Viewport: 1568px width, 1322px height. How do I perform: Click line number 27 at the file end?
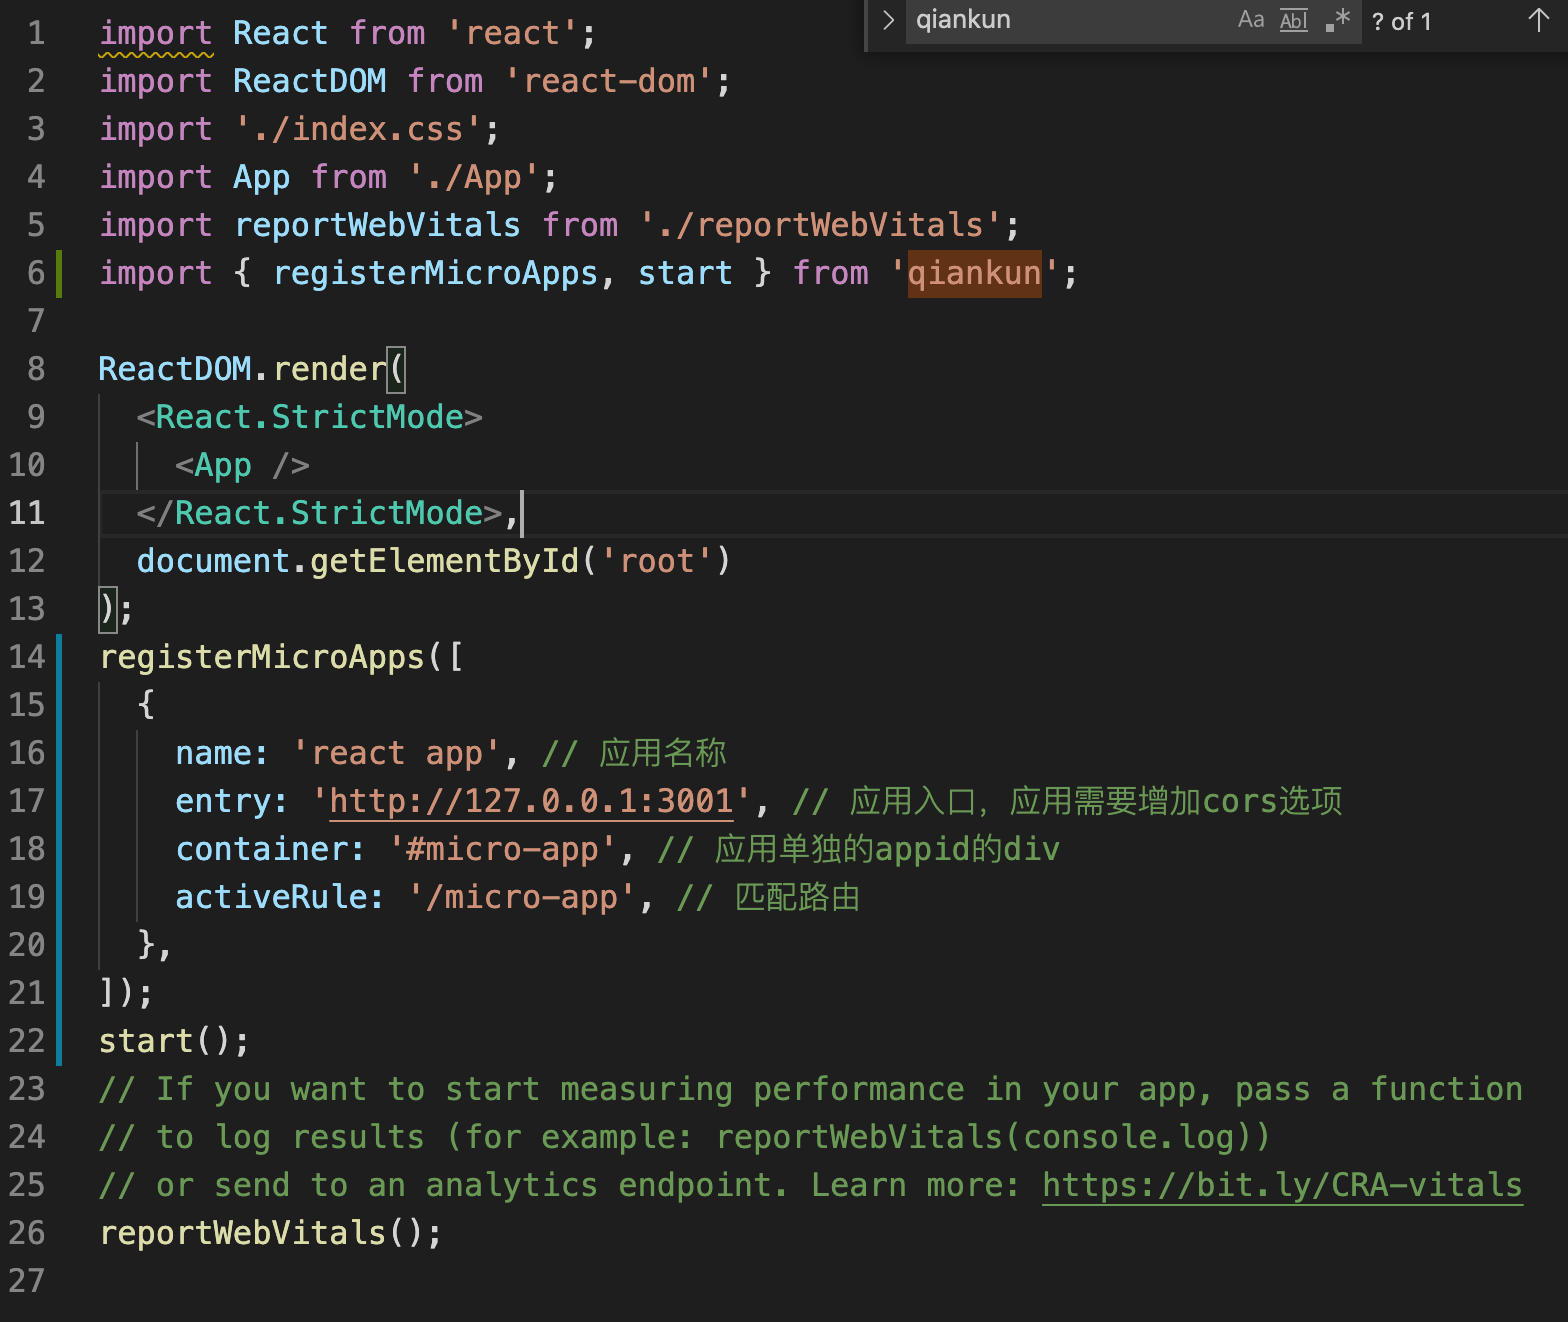coord(27,1281)
